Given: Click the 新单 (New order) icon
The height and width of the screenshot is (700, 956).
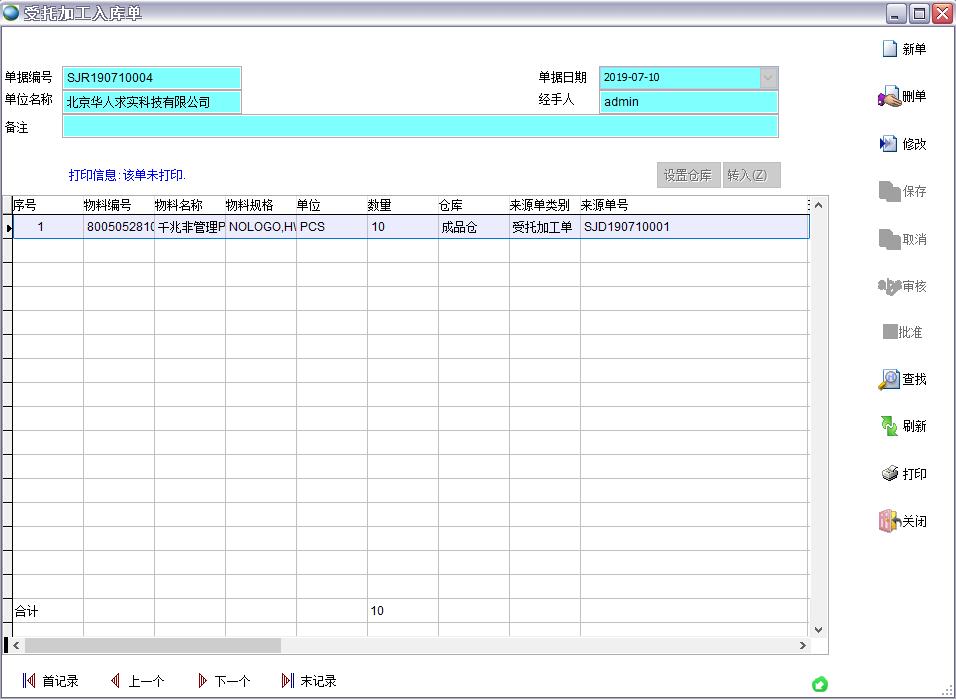Looking at the screenshot, I should point(890,49).
